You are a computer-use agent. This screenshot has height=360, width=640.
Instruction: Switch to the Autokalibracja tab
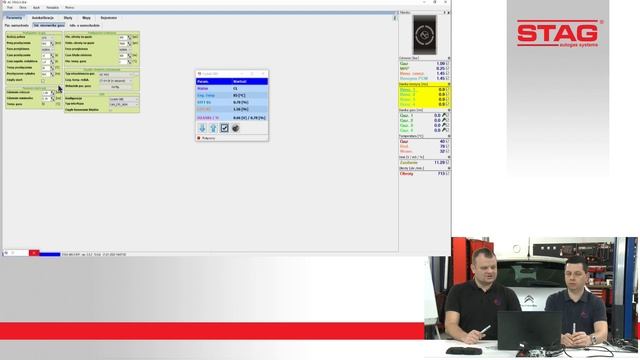43,18
